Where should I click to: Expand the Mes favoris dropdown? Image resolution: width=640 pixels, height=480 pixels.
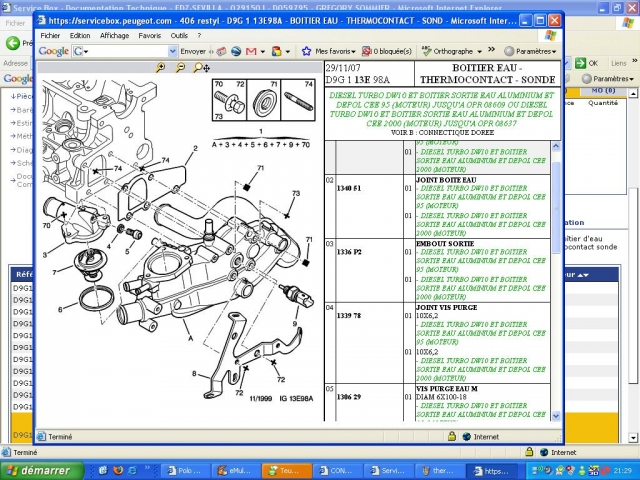(x=353, y=52)
